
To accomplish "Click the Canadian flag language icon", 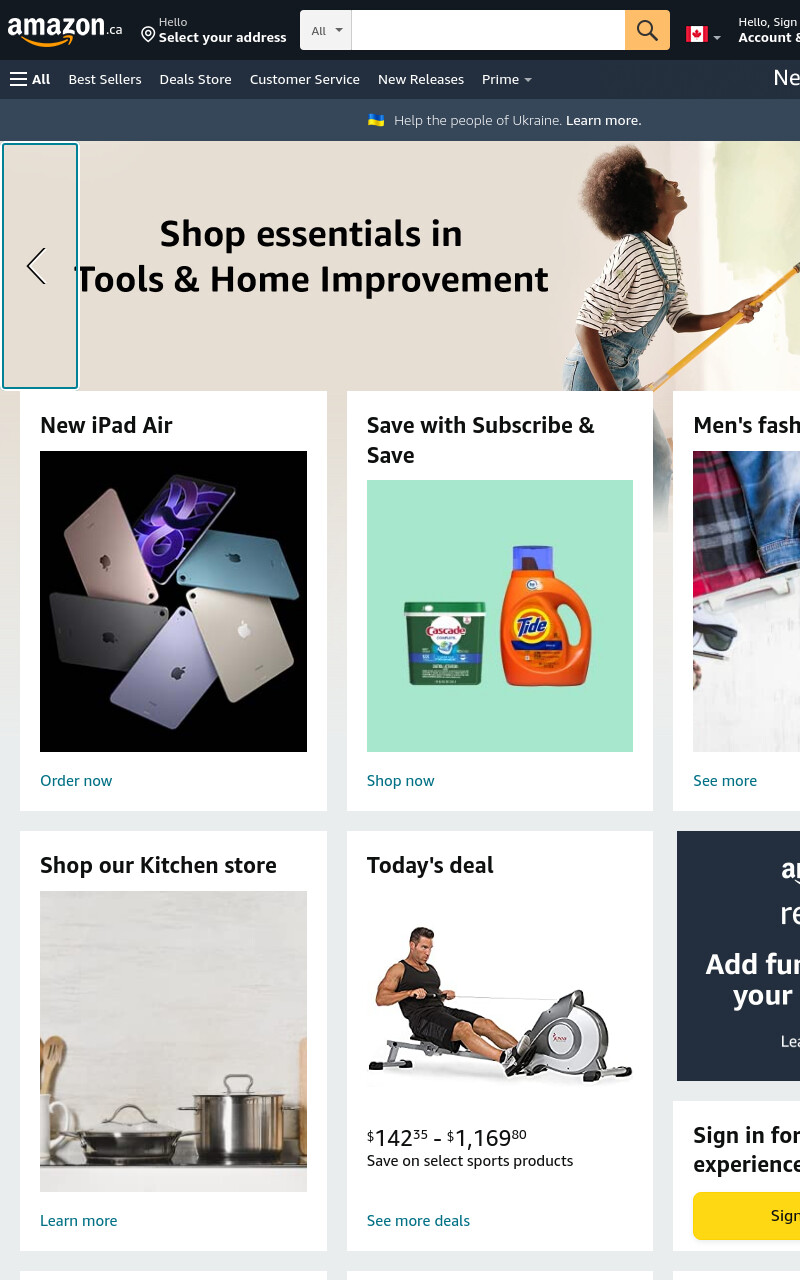I will (697, 34).
